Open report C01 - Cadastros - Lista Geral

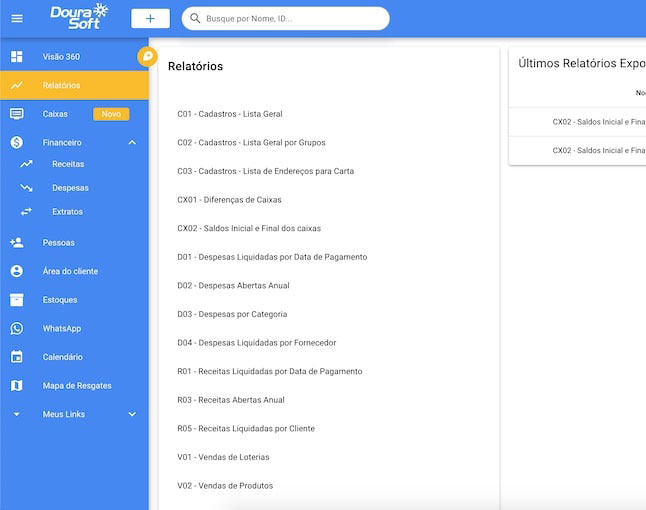coord(230,114)
